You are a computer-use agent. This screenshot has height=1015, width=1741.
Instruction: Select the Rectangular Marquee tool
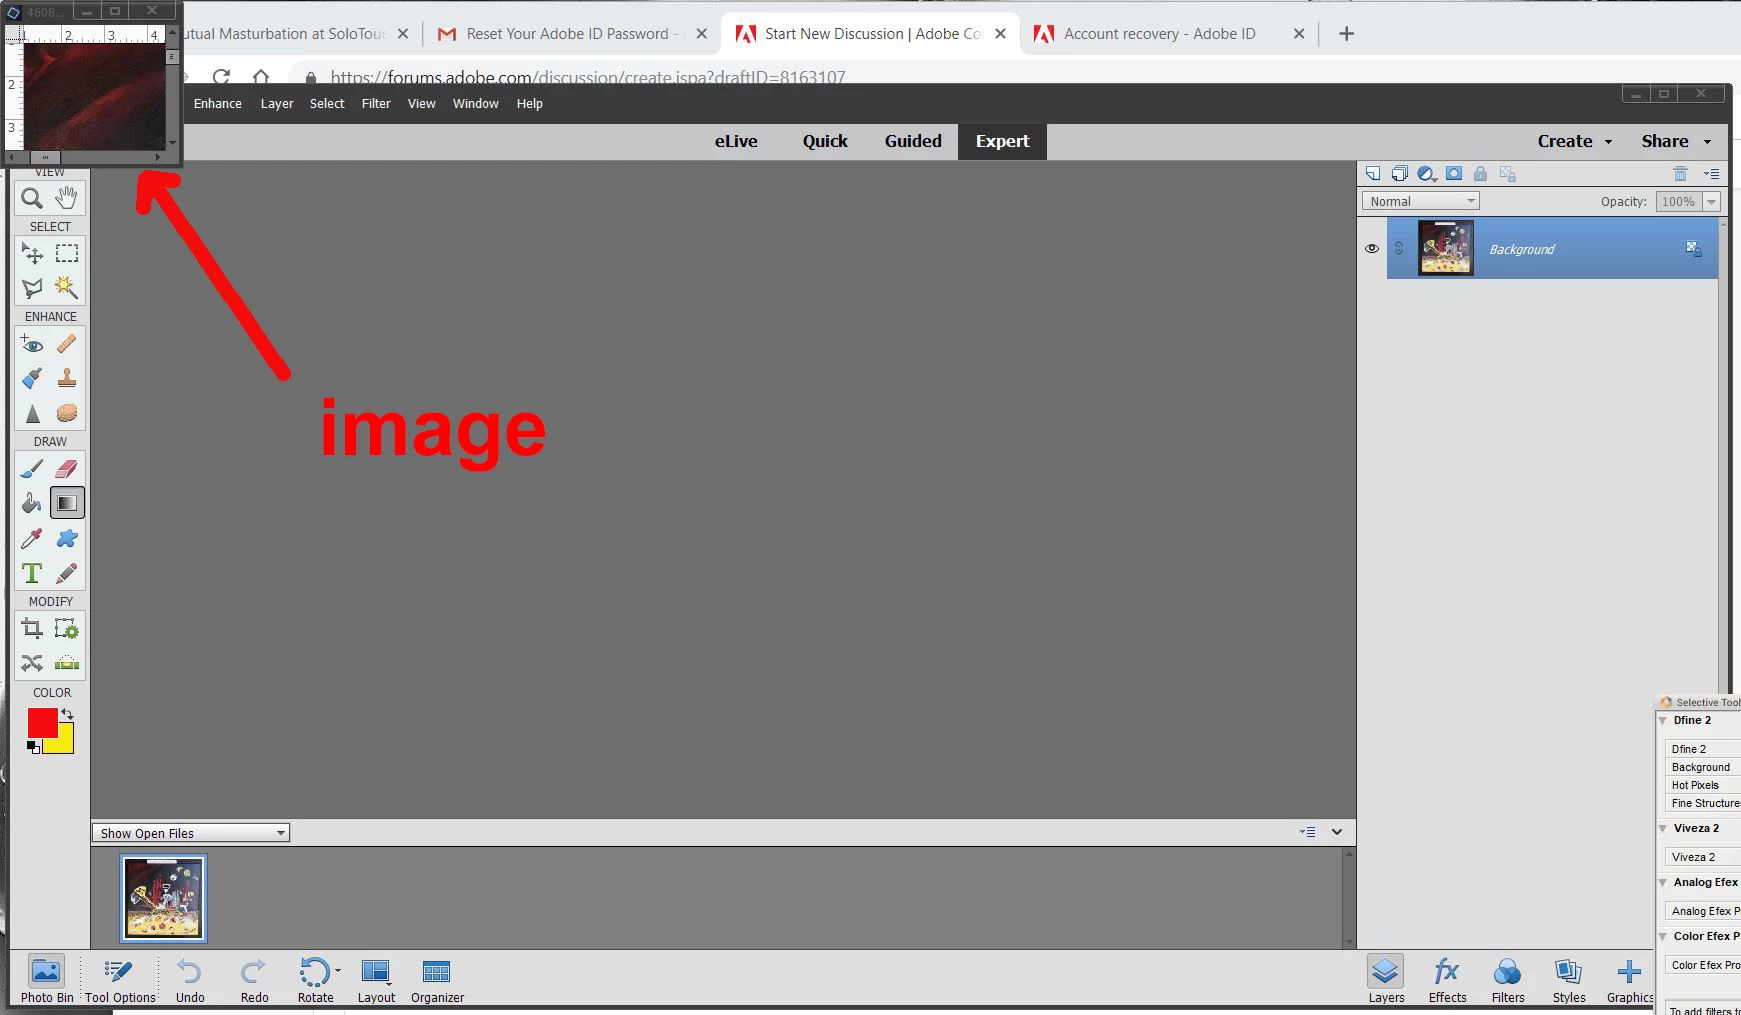tap(67, 254)
